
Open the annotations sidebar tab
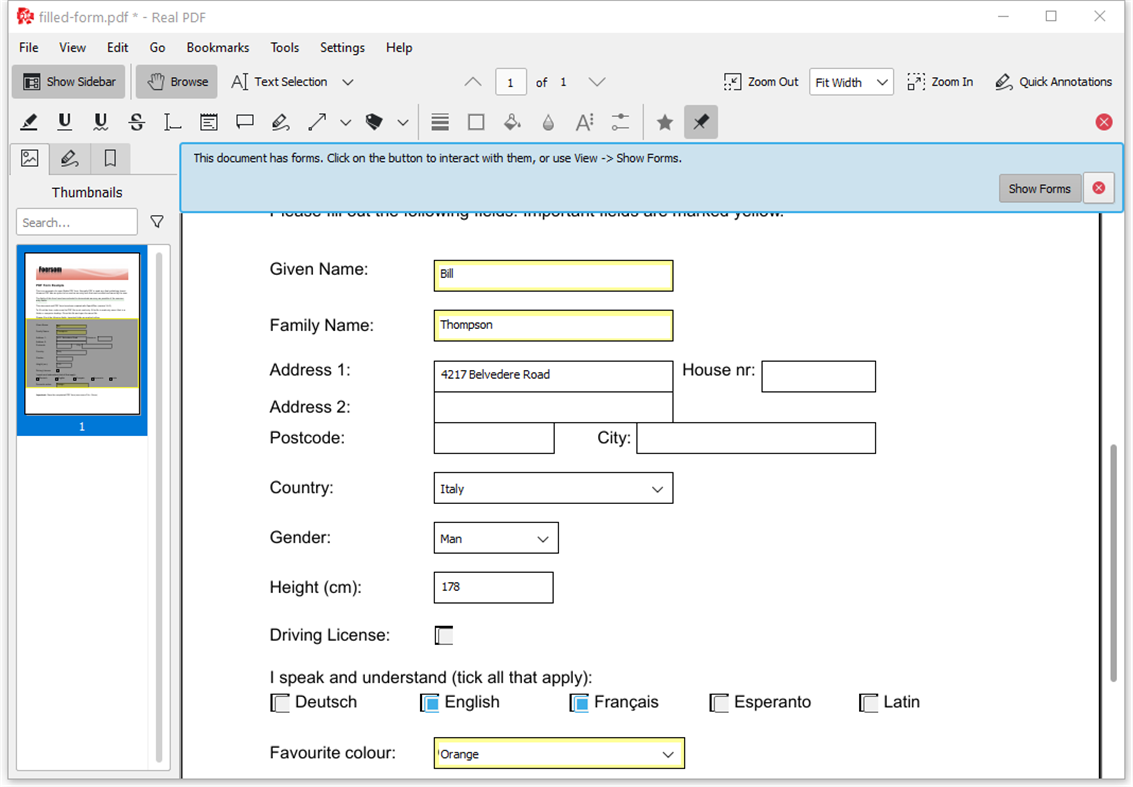[x=69, y=158]
